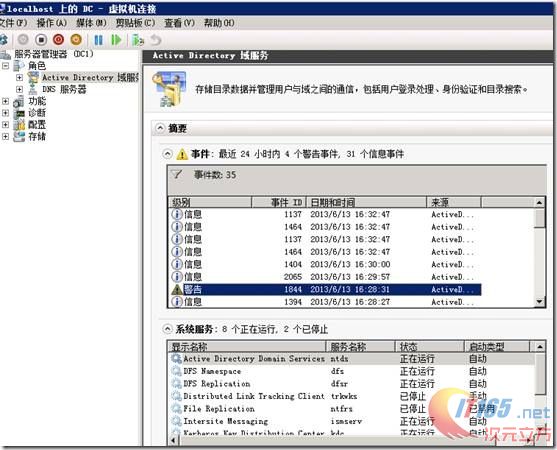This screenshot has width=557, height=450.
Task: Sort services by the 显示名称 column header
Action: [247, 347]
